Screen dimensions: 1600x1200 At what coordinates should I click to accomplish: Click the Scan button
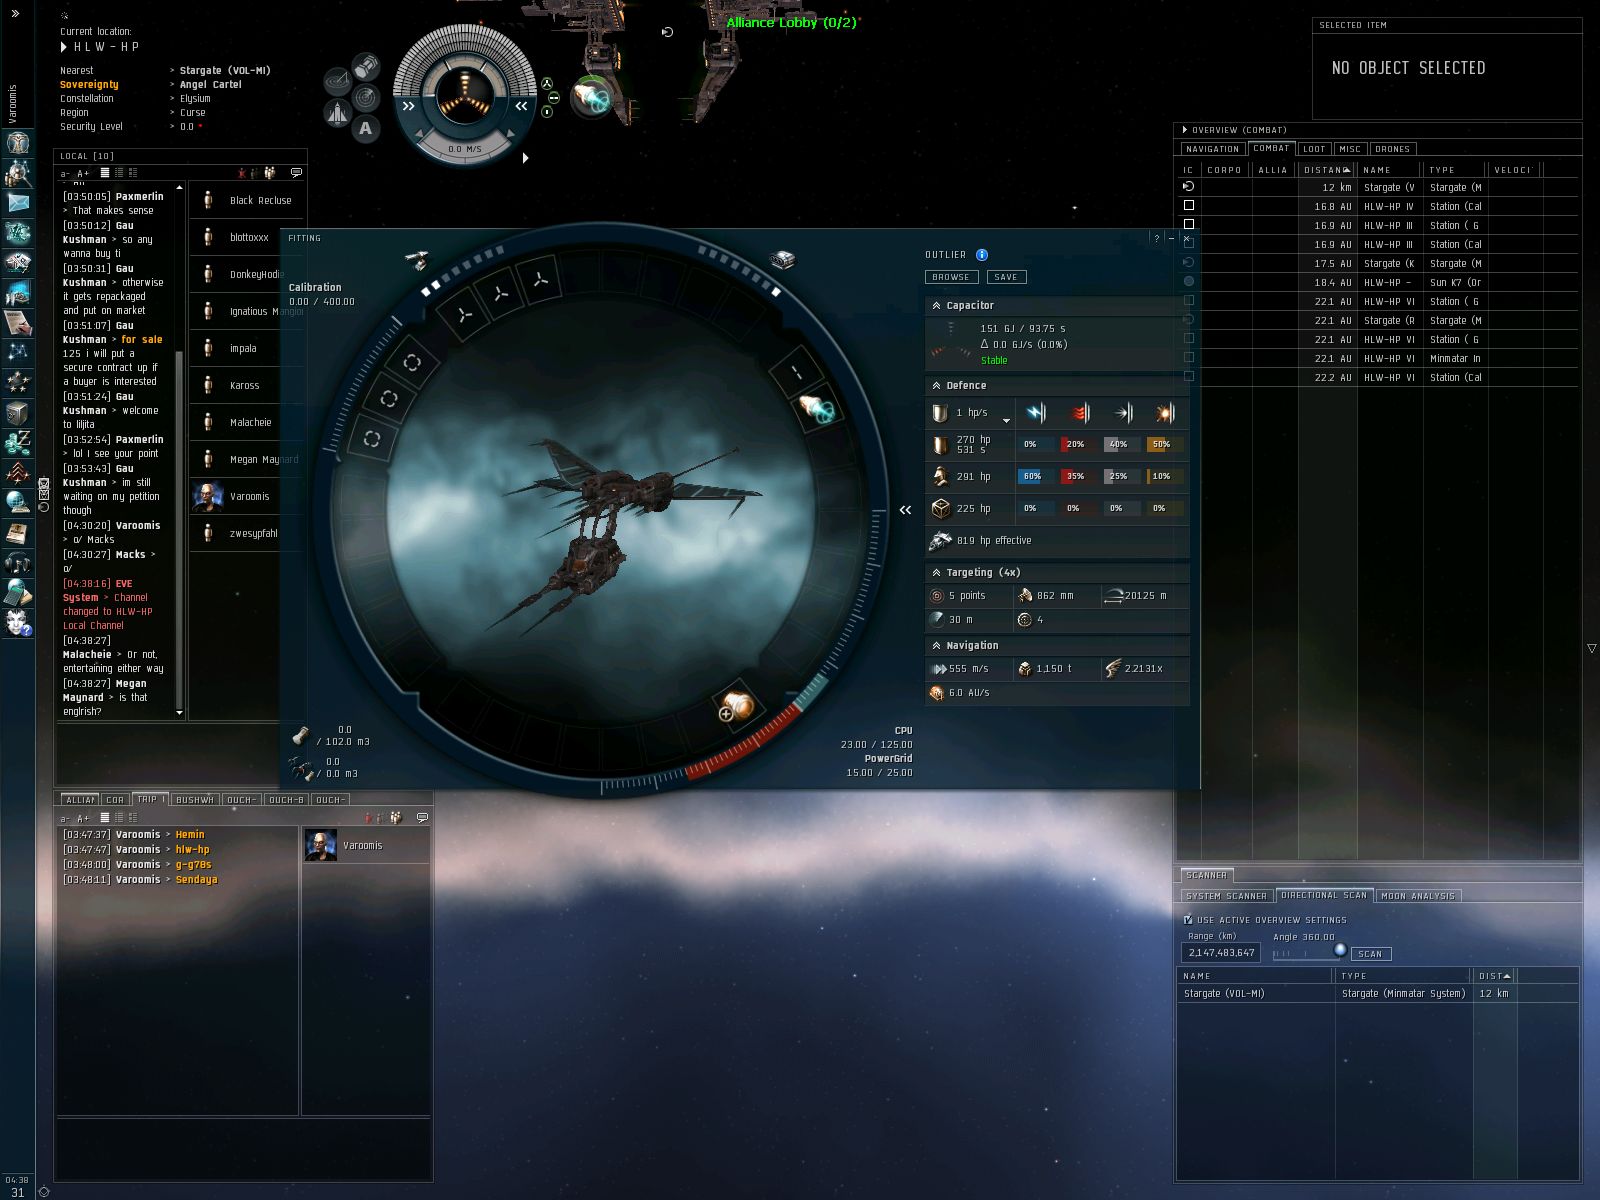pos(1370,954)
